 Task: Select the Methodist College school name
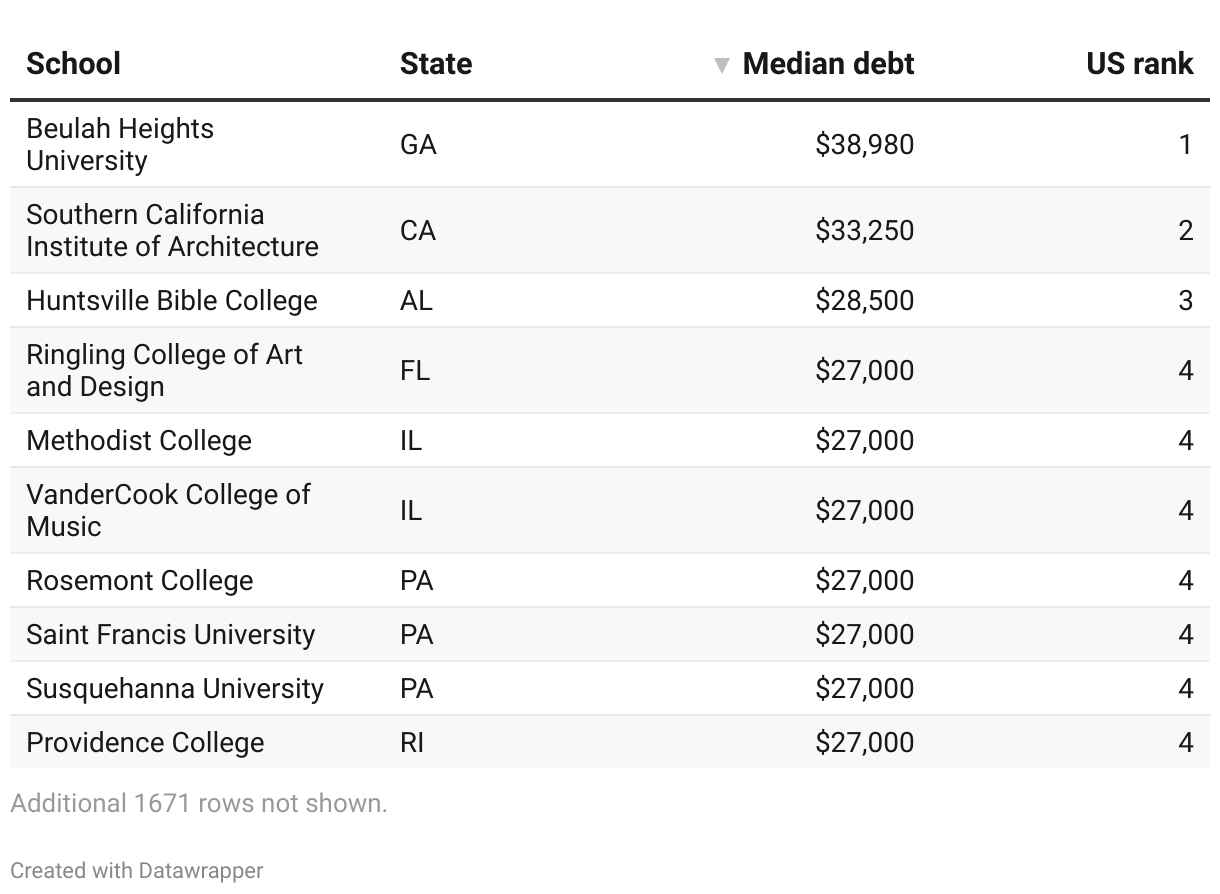coord(139,441)
